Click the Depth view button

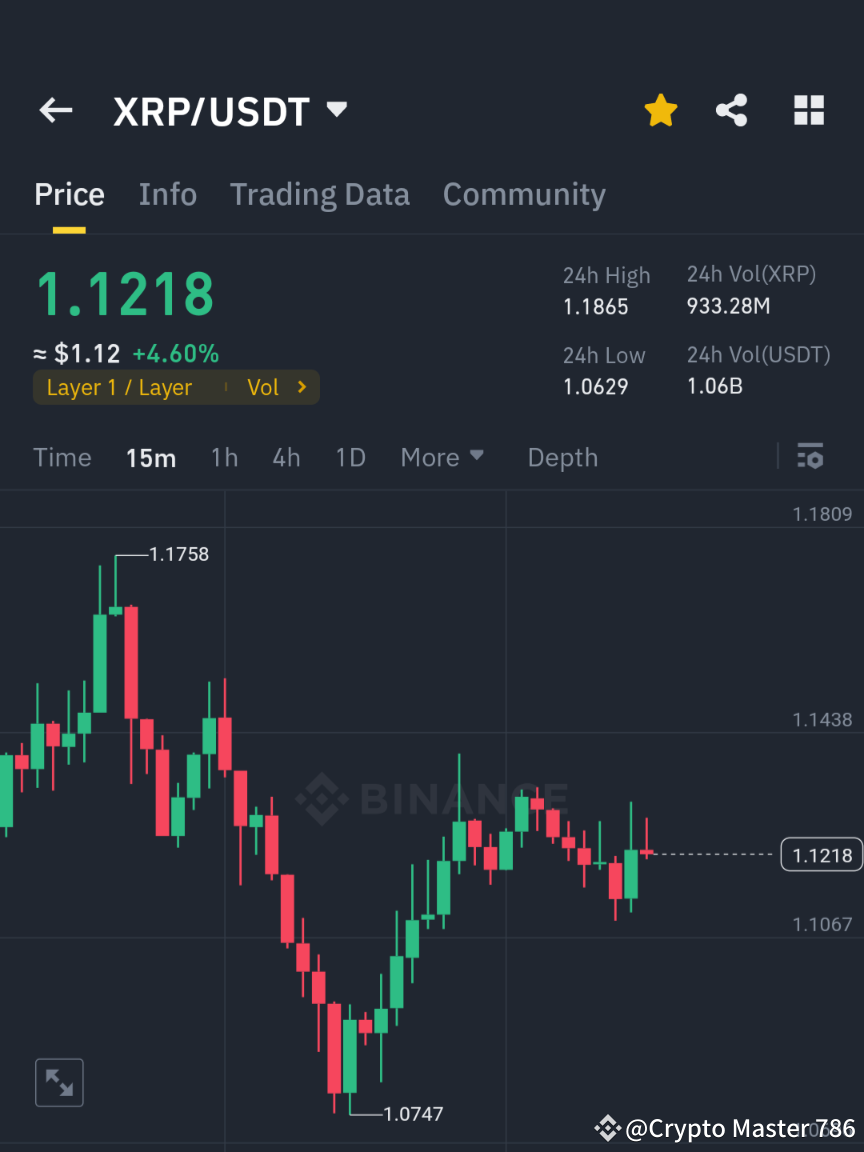tap(562, 457)
